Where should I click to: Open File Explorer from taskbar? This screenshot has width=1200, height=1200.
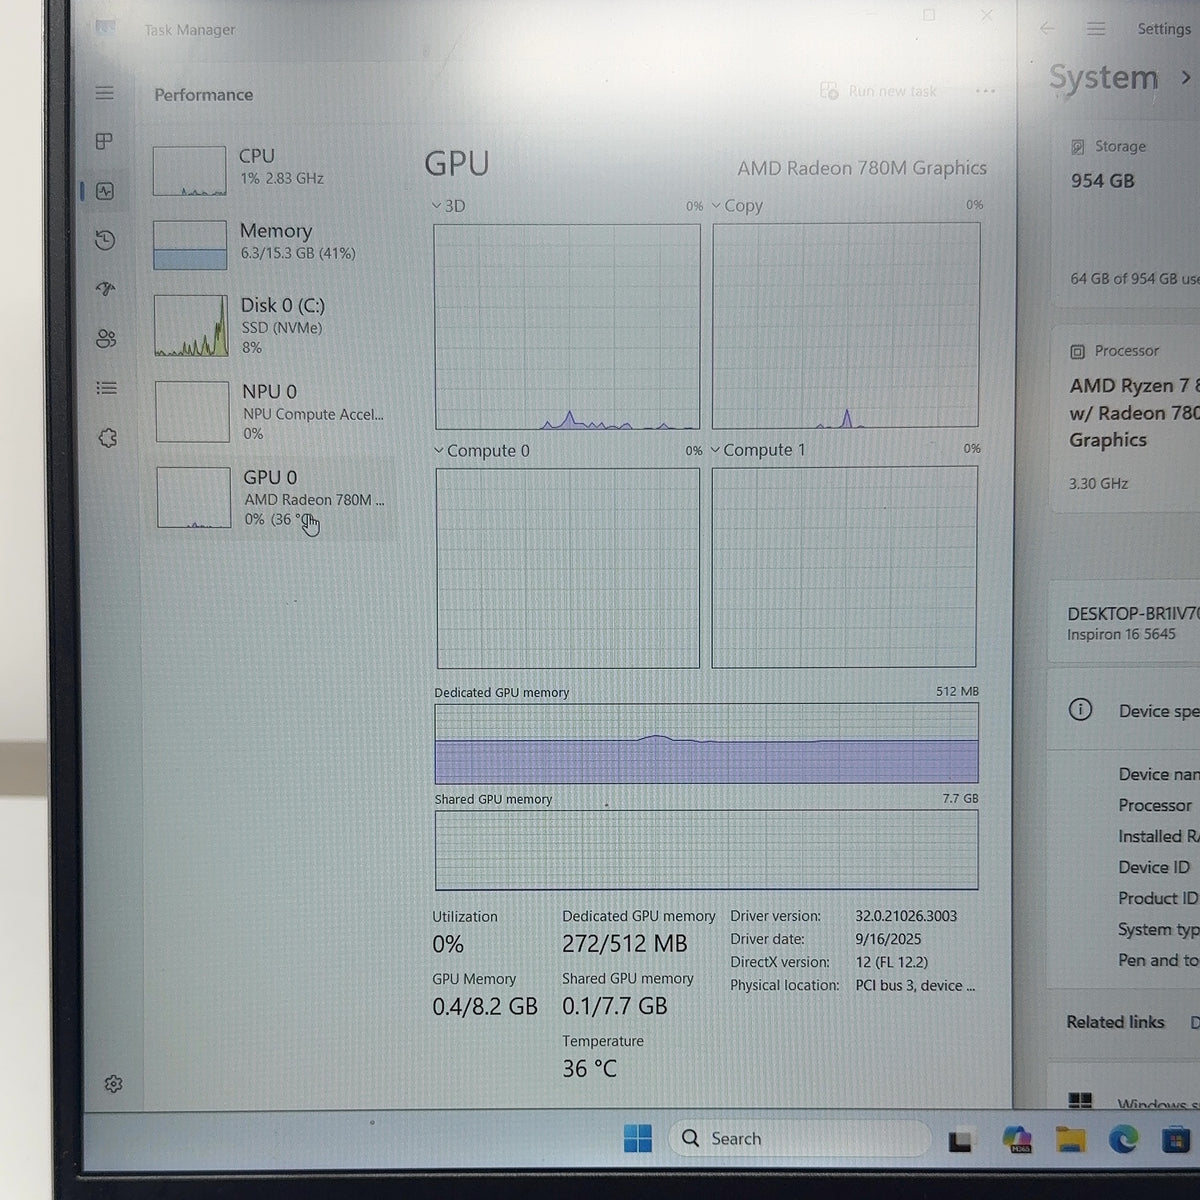[1070, 1139]
